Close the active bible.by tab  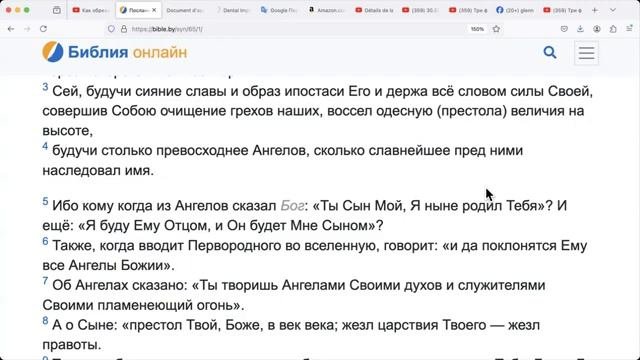(154, 10)
